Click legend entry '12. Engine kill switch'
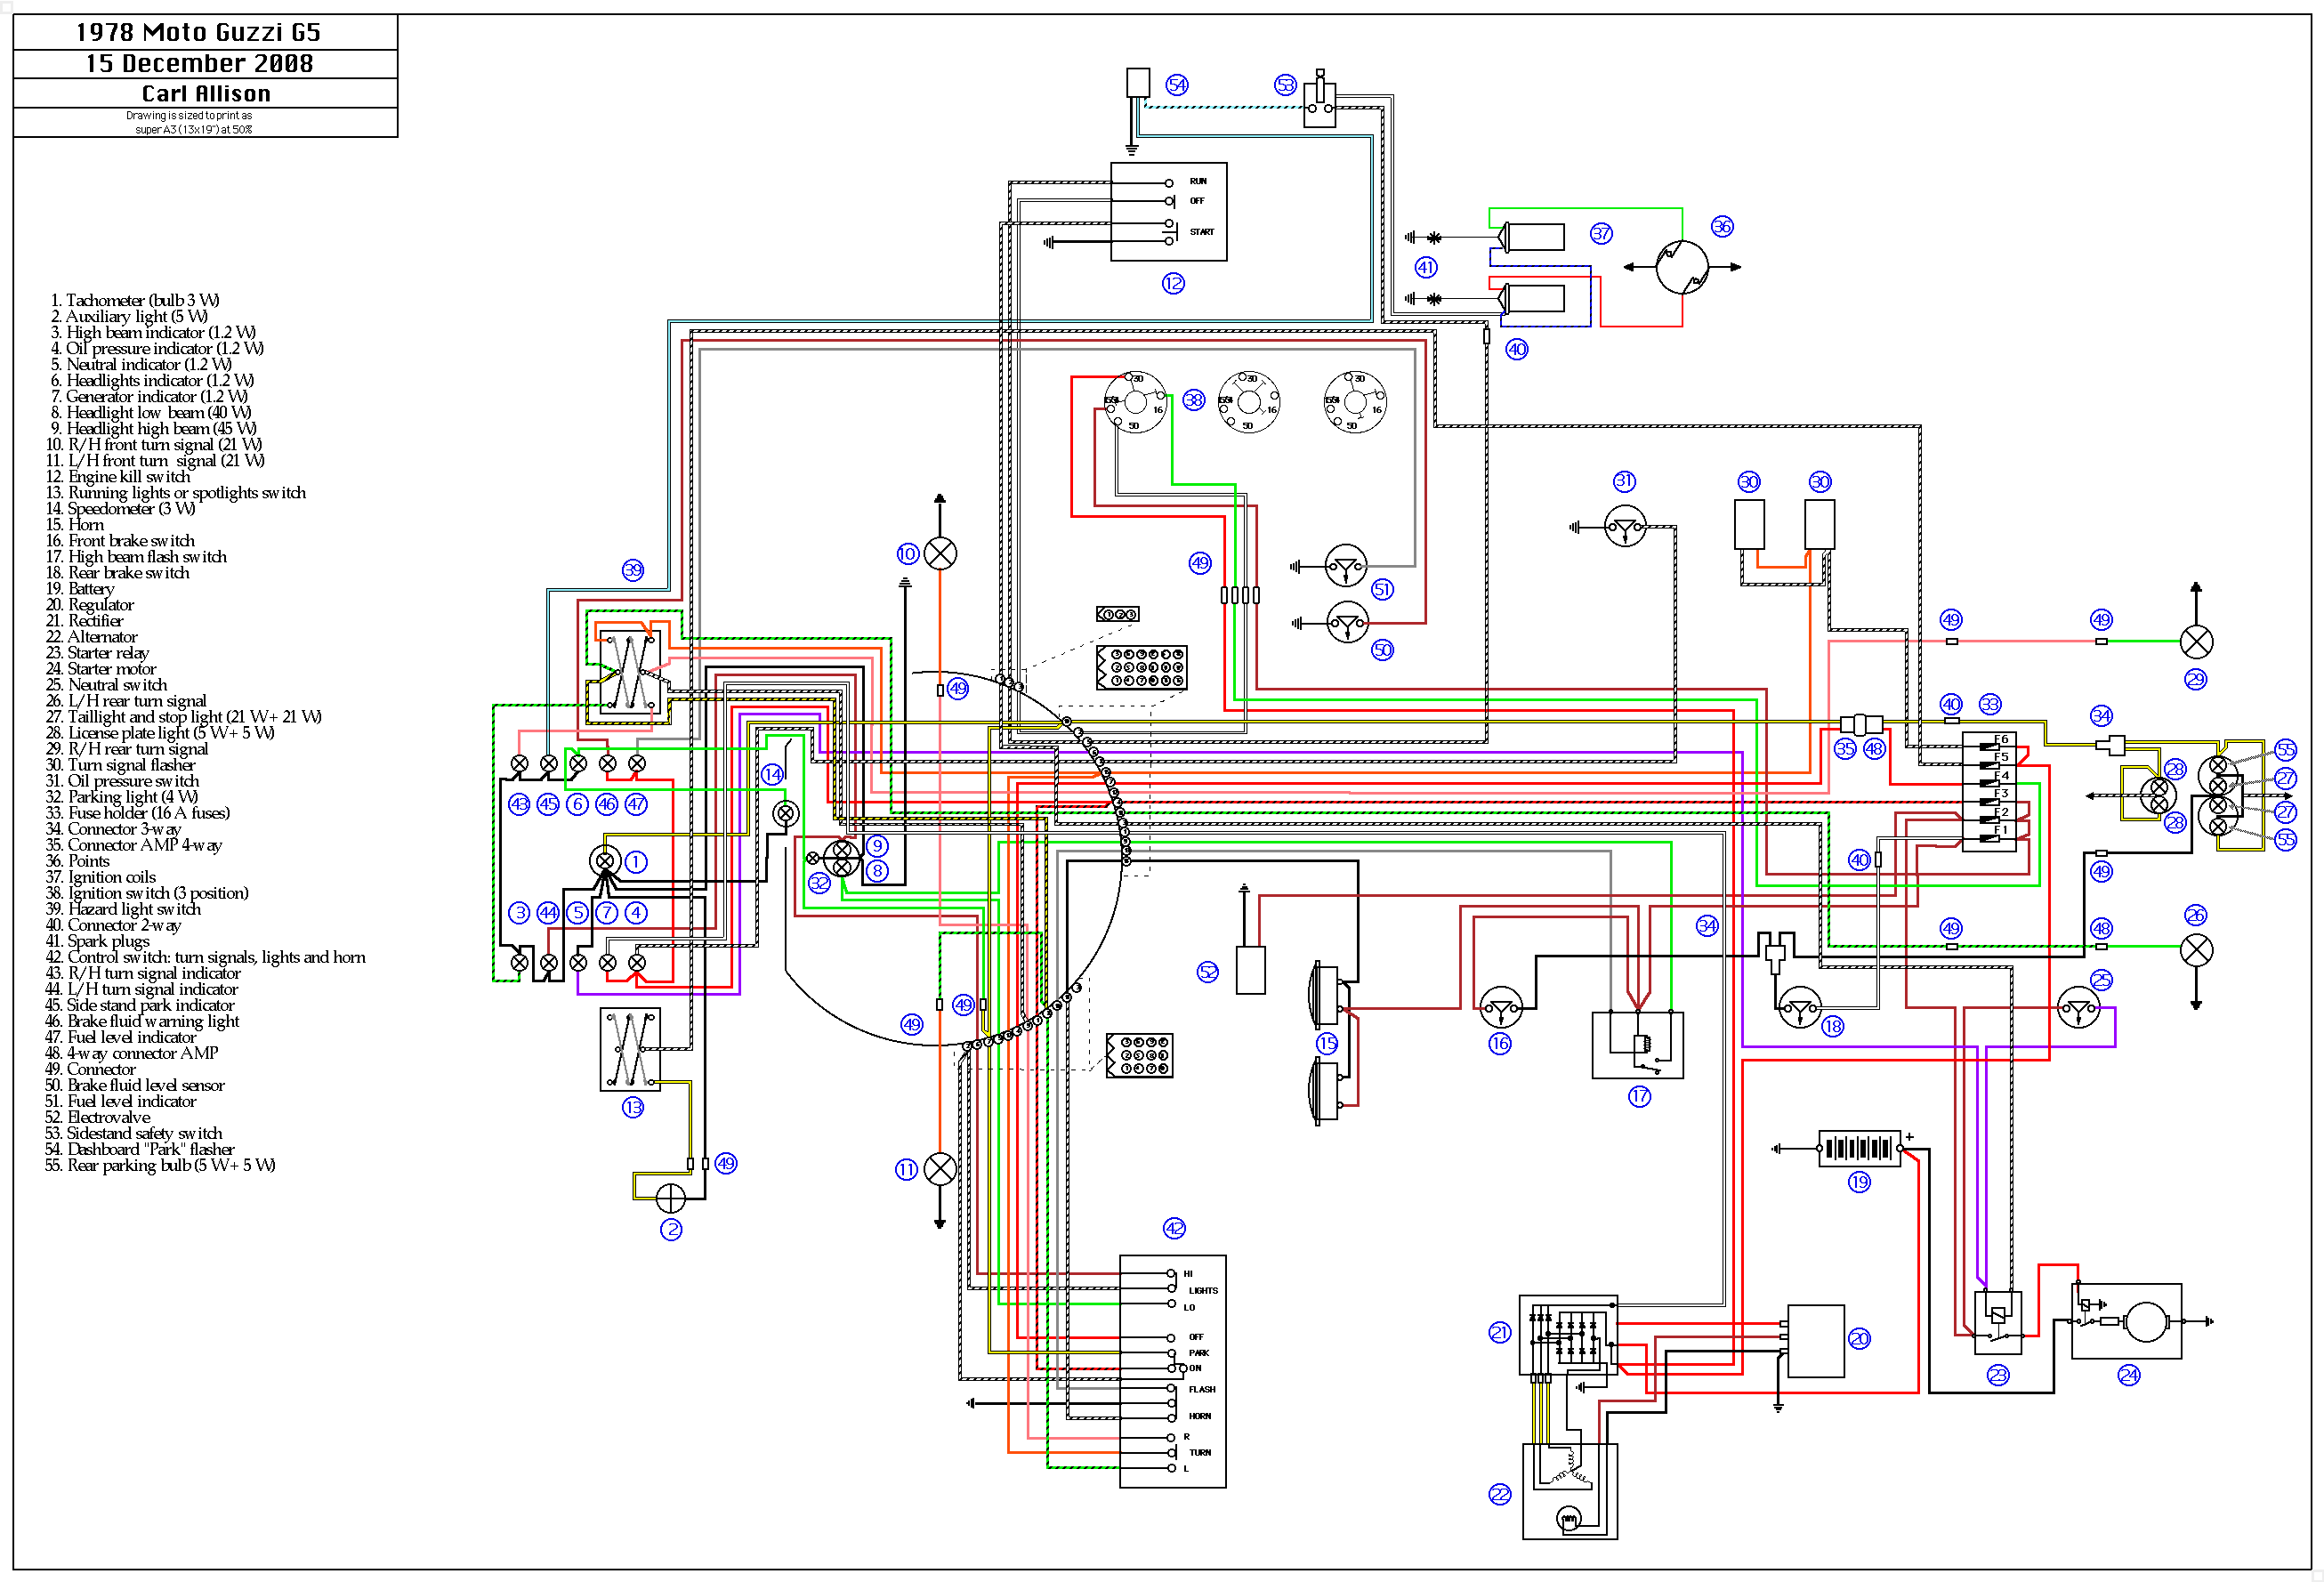2324x1582 pixels. (118, 476)
